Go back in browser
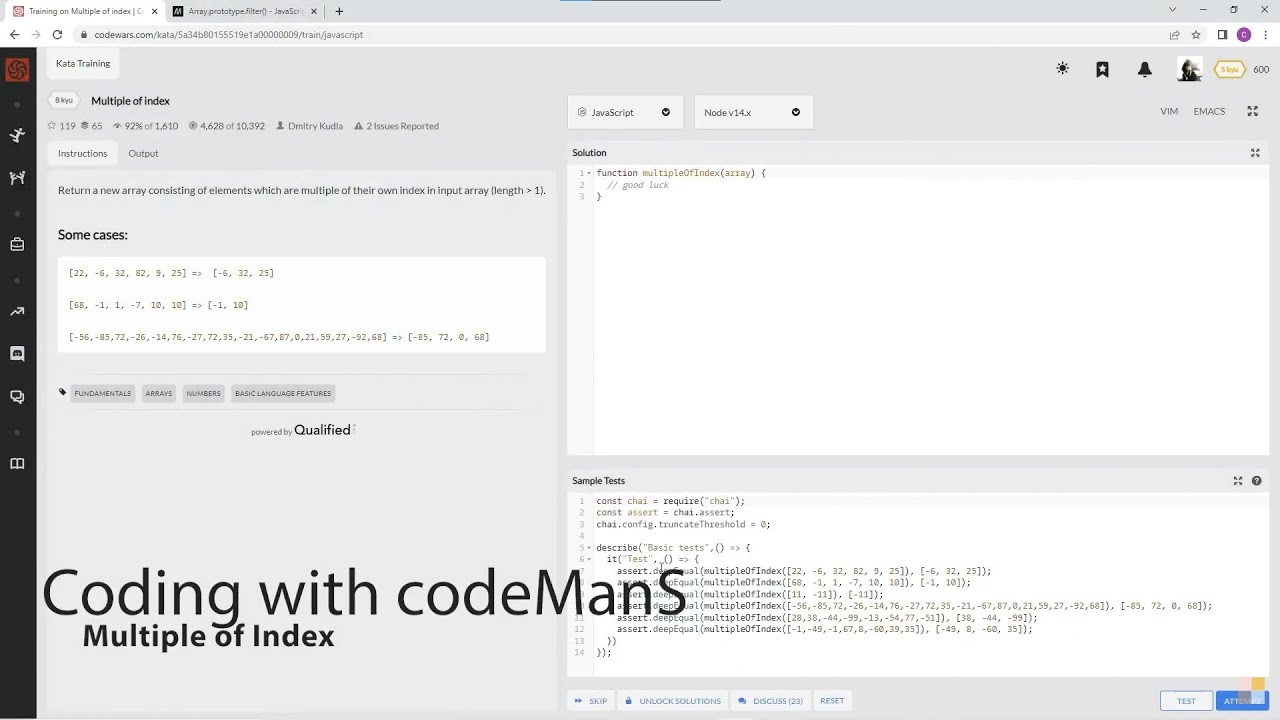Screen dimensions: 1280x720 point(14,34)
